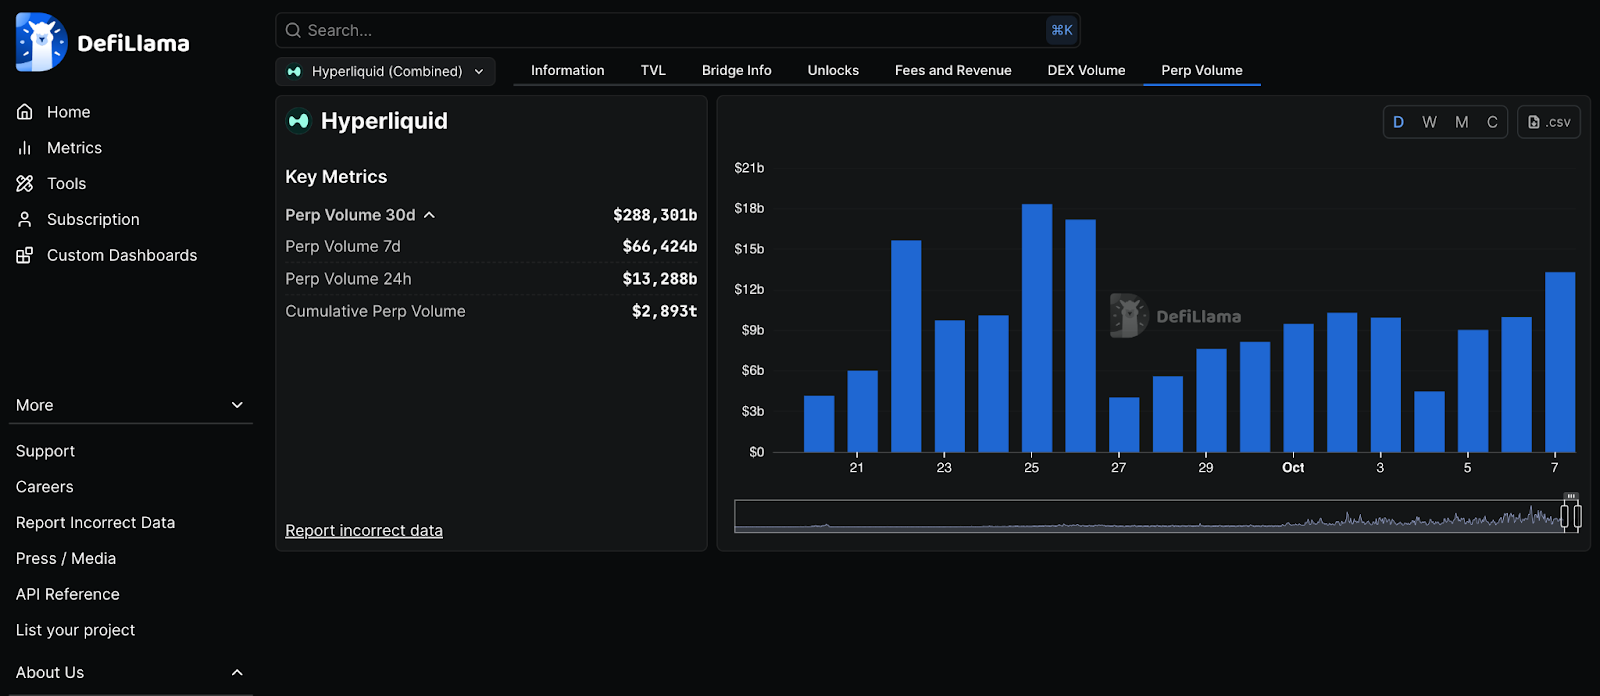Image resolution: width=1600 pixels, height=696 pixels.
Task: Switch chart to Weekly (W) interval
Action: tap(1429, 122)
